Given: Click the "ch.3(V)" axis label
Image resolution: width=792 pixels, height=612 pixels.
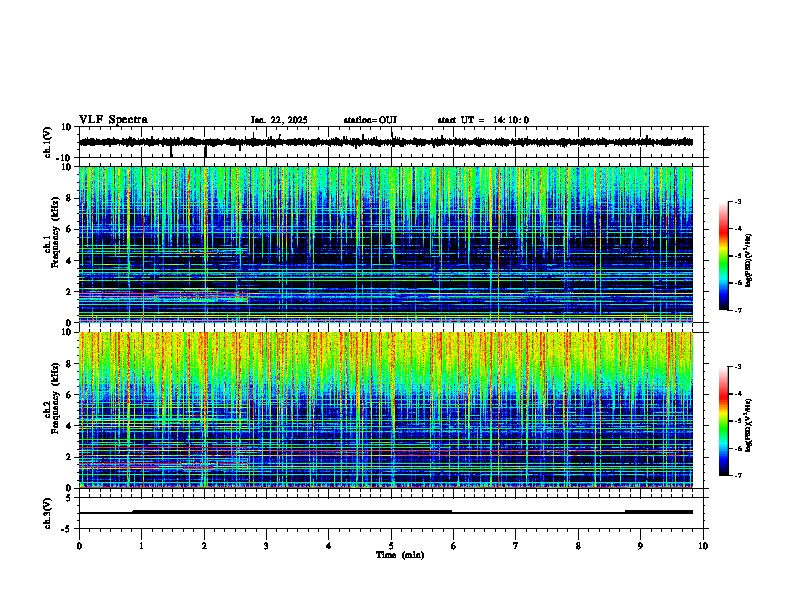Looking at the screenshot, I should [x=48, y=513].
